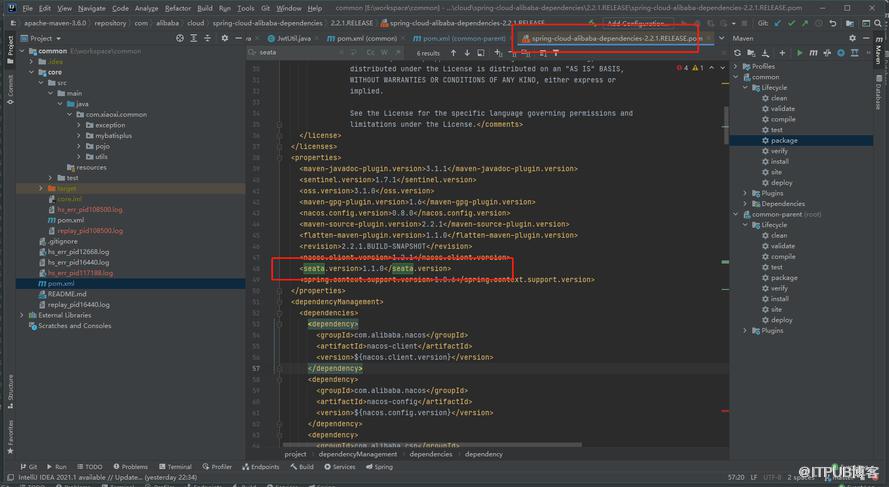The height and width of the screenshot is (487, 889).
Task: Open Search Everywhere magnifier icon
Action: click(x=878, y=23)
